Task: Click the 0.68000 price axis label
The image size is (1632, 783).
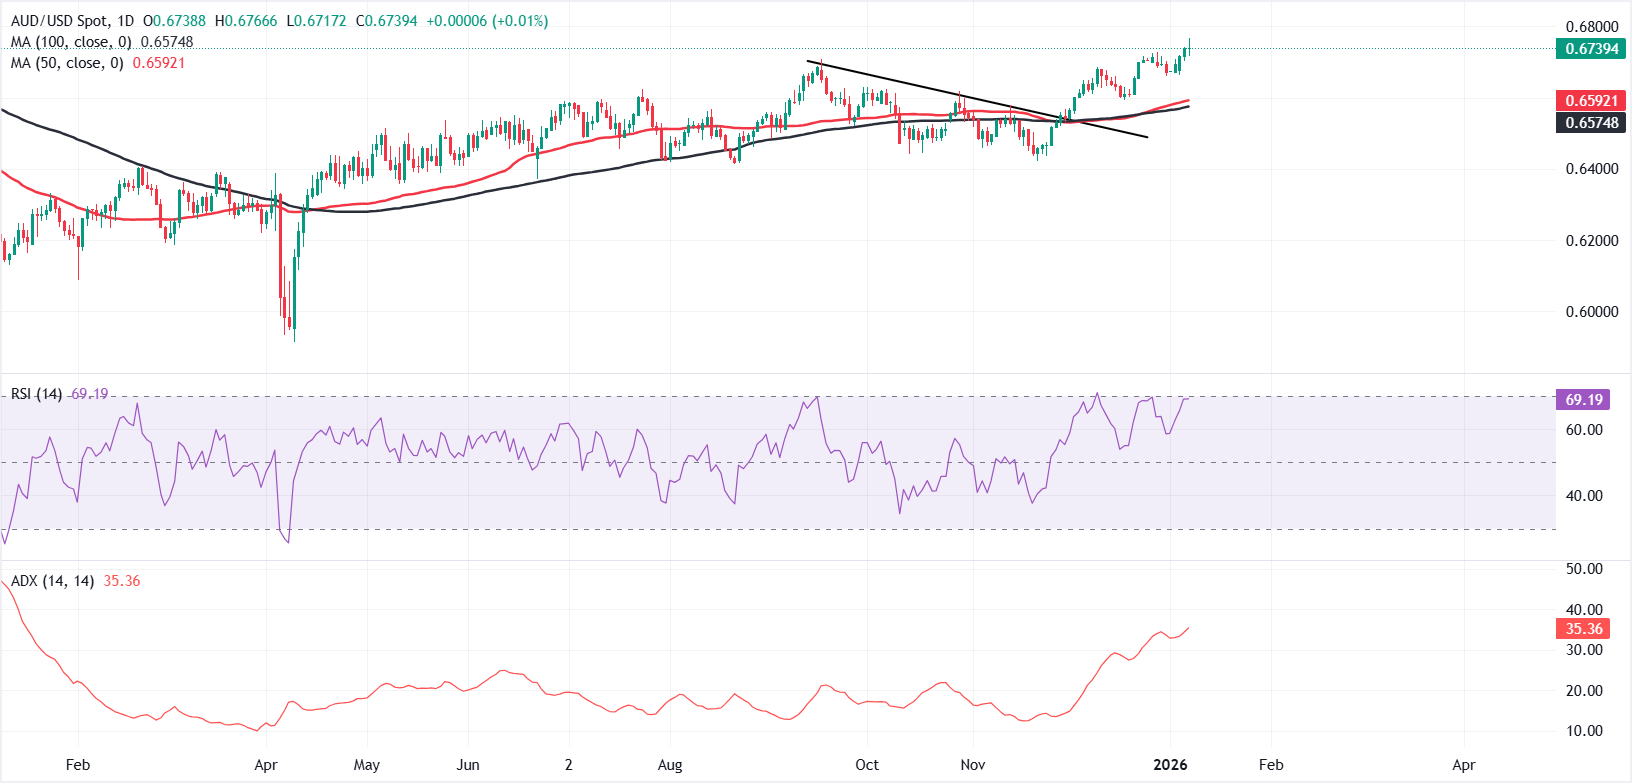Action: pyautogui.click(x=1591, y=27)
